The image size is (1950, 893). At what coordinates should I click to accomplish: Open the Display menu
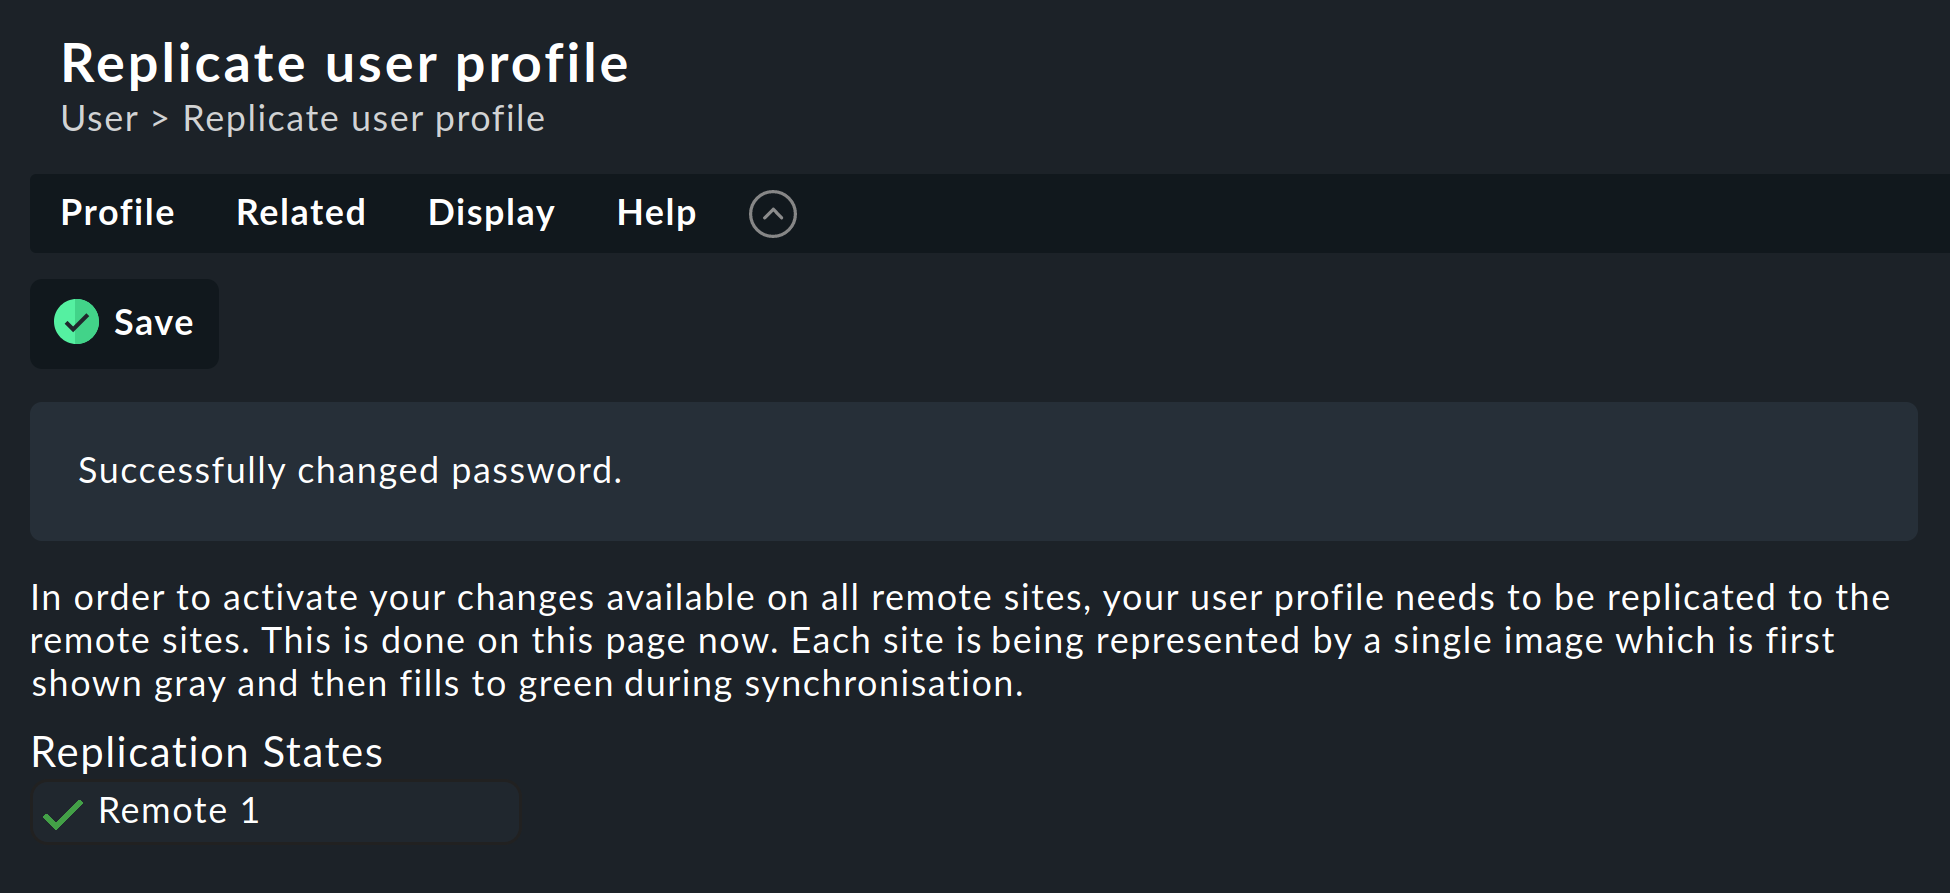coord(491,213)
